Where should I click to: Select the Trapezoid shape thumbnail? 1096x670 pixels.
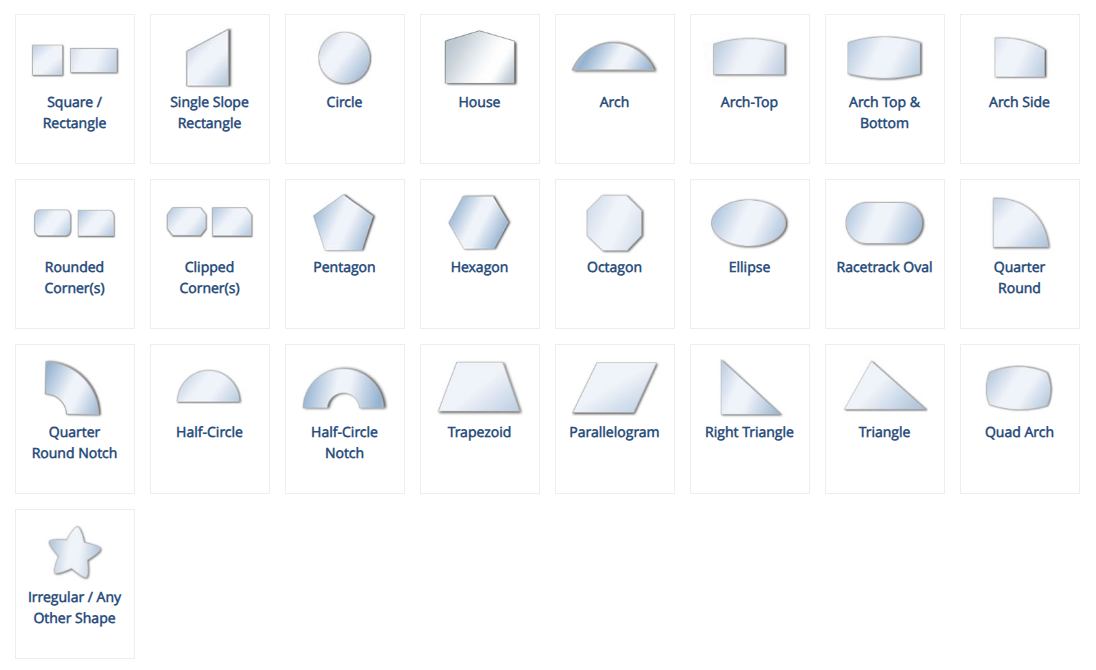coord(479,388)
